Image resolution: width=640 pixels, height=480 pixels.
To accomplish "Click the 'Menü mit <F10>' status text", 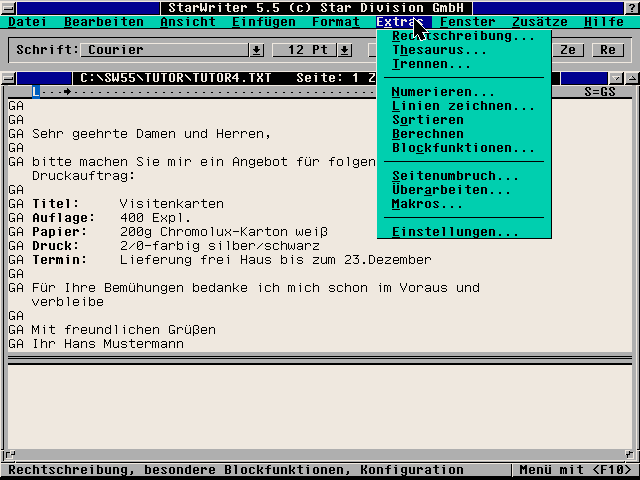I will (x=576, y=470).
